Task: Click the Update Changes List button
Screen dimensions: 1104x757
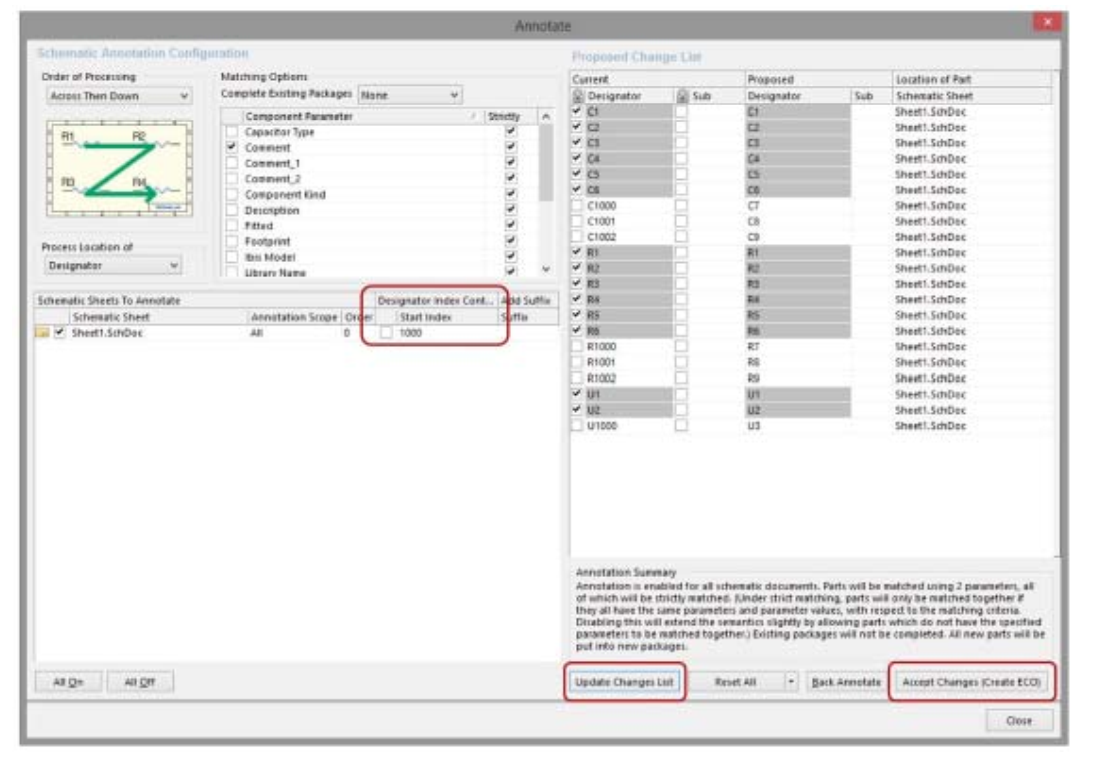Action: point(624,682)
